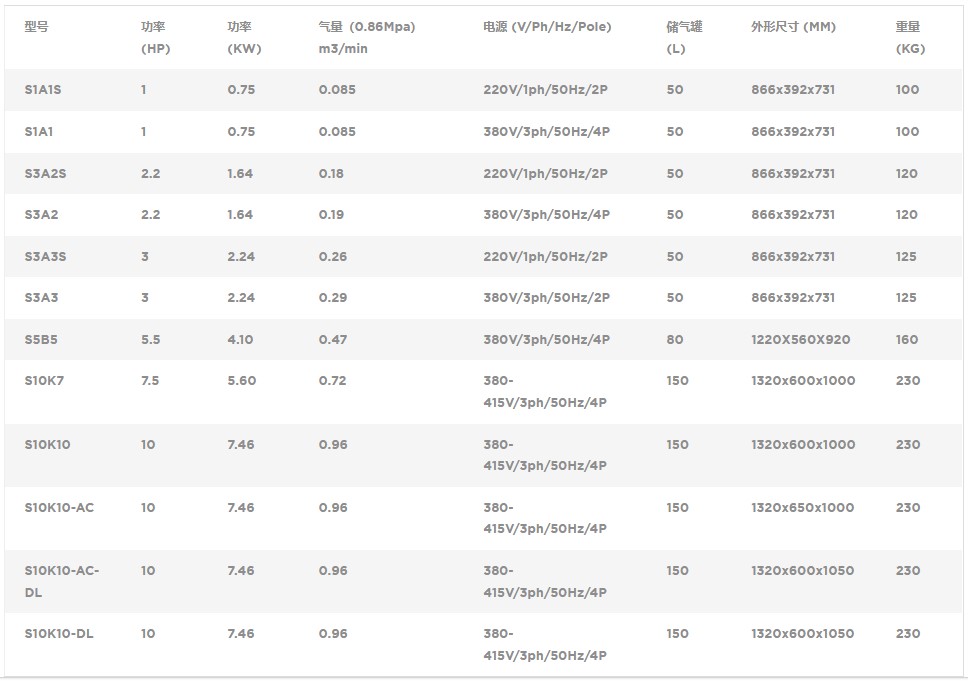The image size is (968, 681).
Task: Select the 80 tank capacity cell
Action: [x=675, y=340]
